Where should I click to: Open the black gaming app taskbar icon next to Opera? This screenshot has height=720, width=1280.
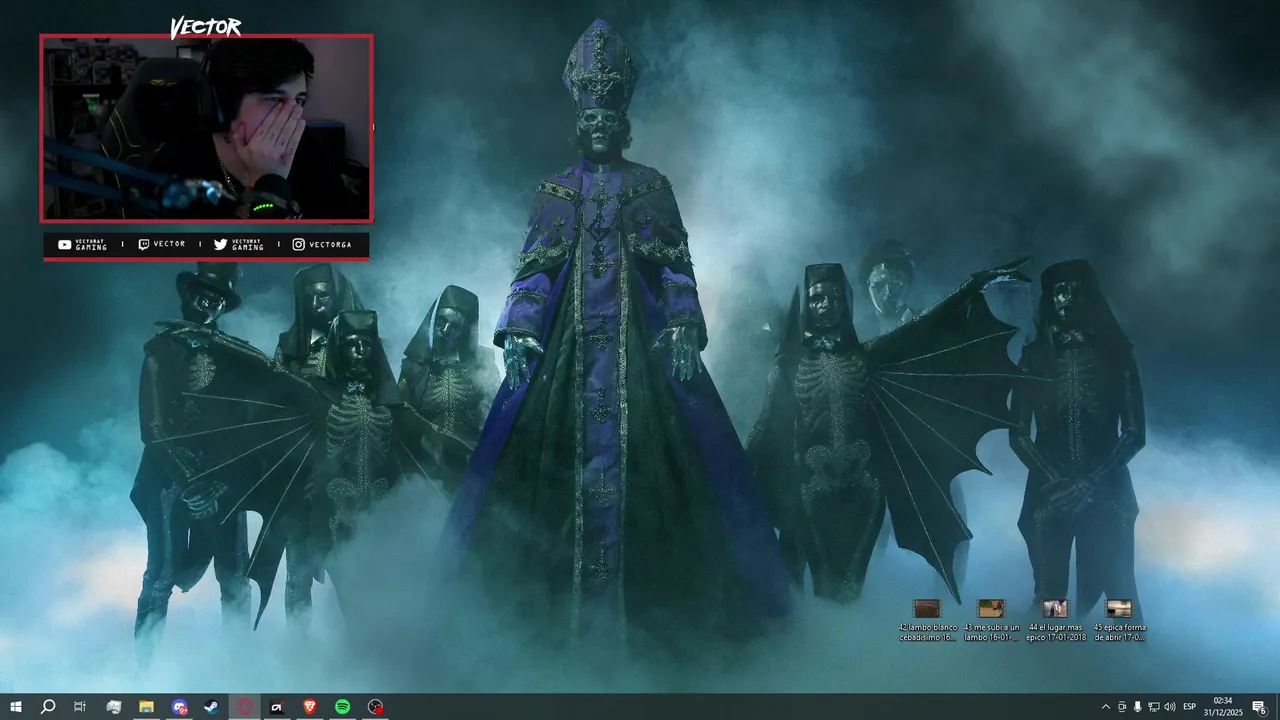pos(277,707)
